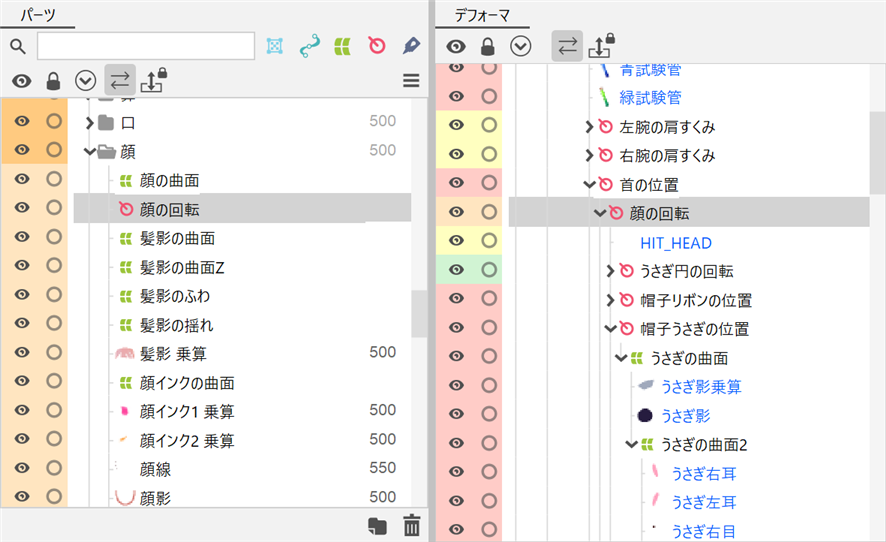This screenshot has height=542, width=886.
Task: Expand the 口 folder in Parts list
Action: 89,123
